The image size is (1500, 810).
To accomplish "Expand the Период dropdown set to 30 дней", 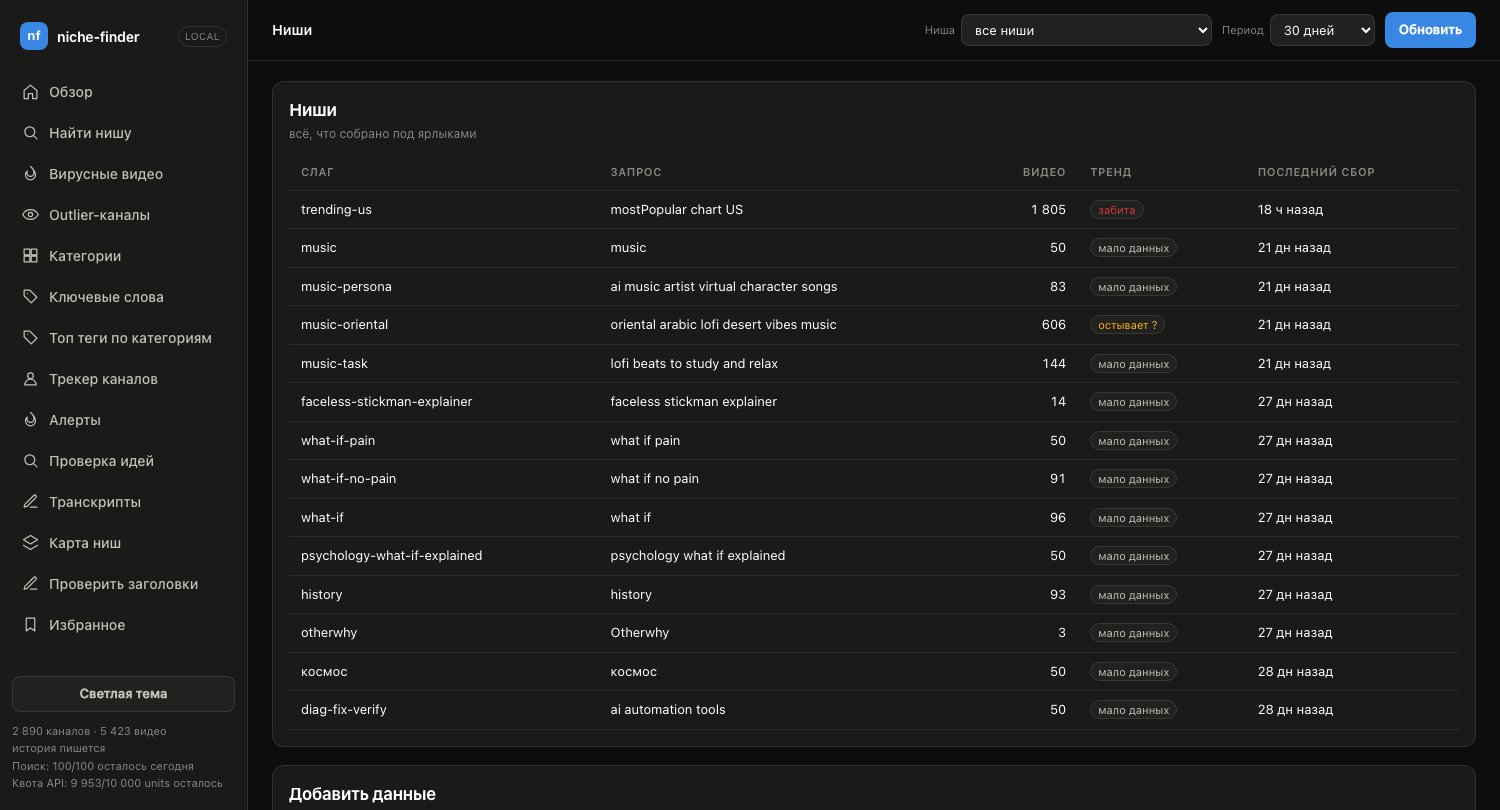I will pyautogui.click(x=1322, y=30).
